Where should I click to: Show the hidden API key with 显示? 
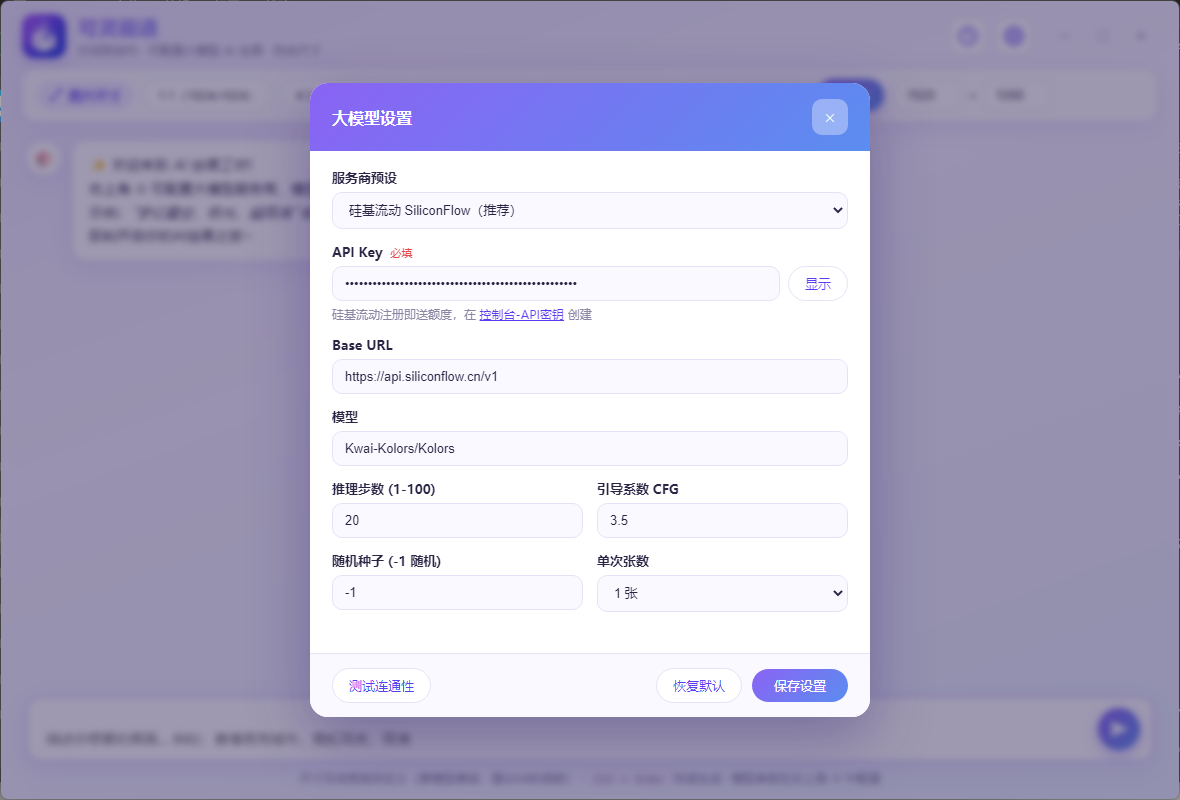pos(817,284)
